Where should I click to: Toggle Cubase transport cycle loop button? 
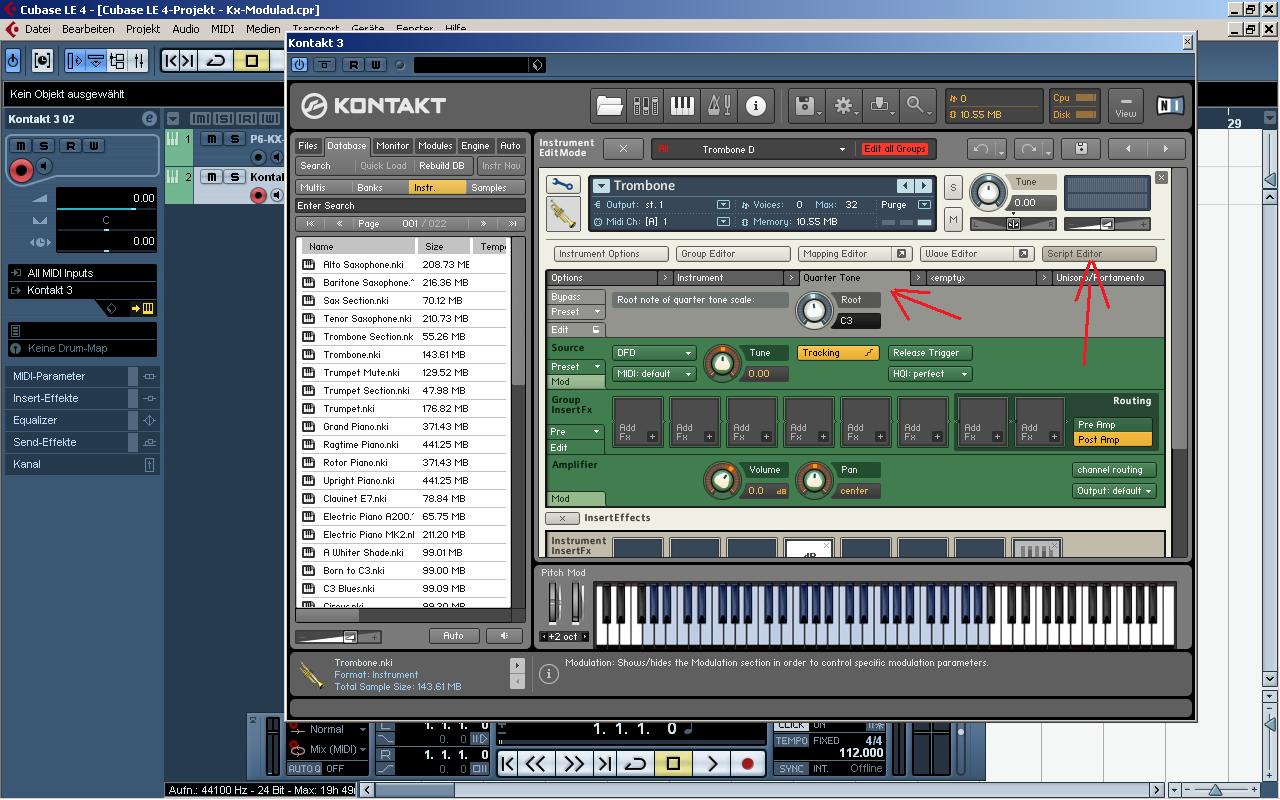tap(635, 764)
